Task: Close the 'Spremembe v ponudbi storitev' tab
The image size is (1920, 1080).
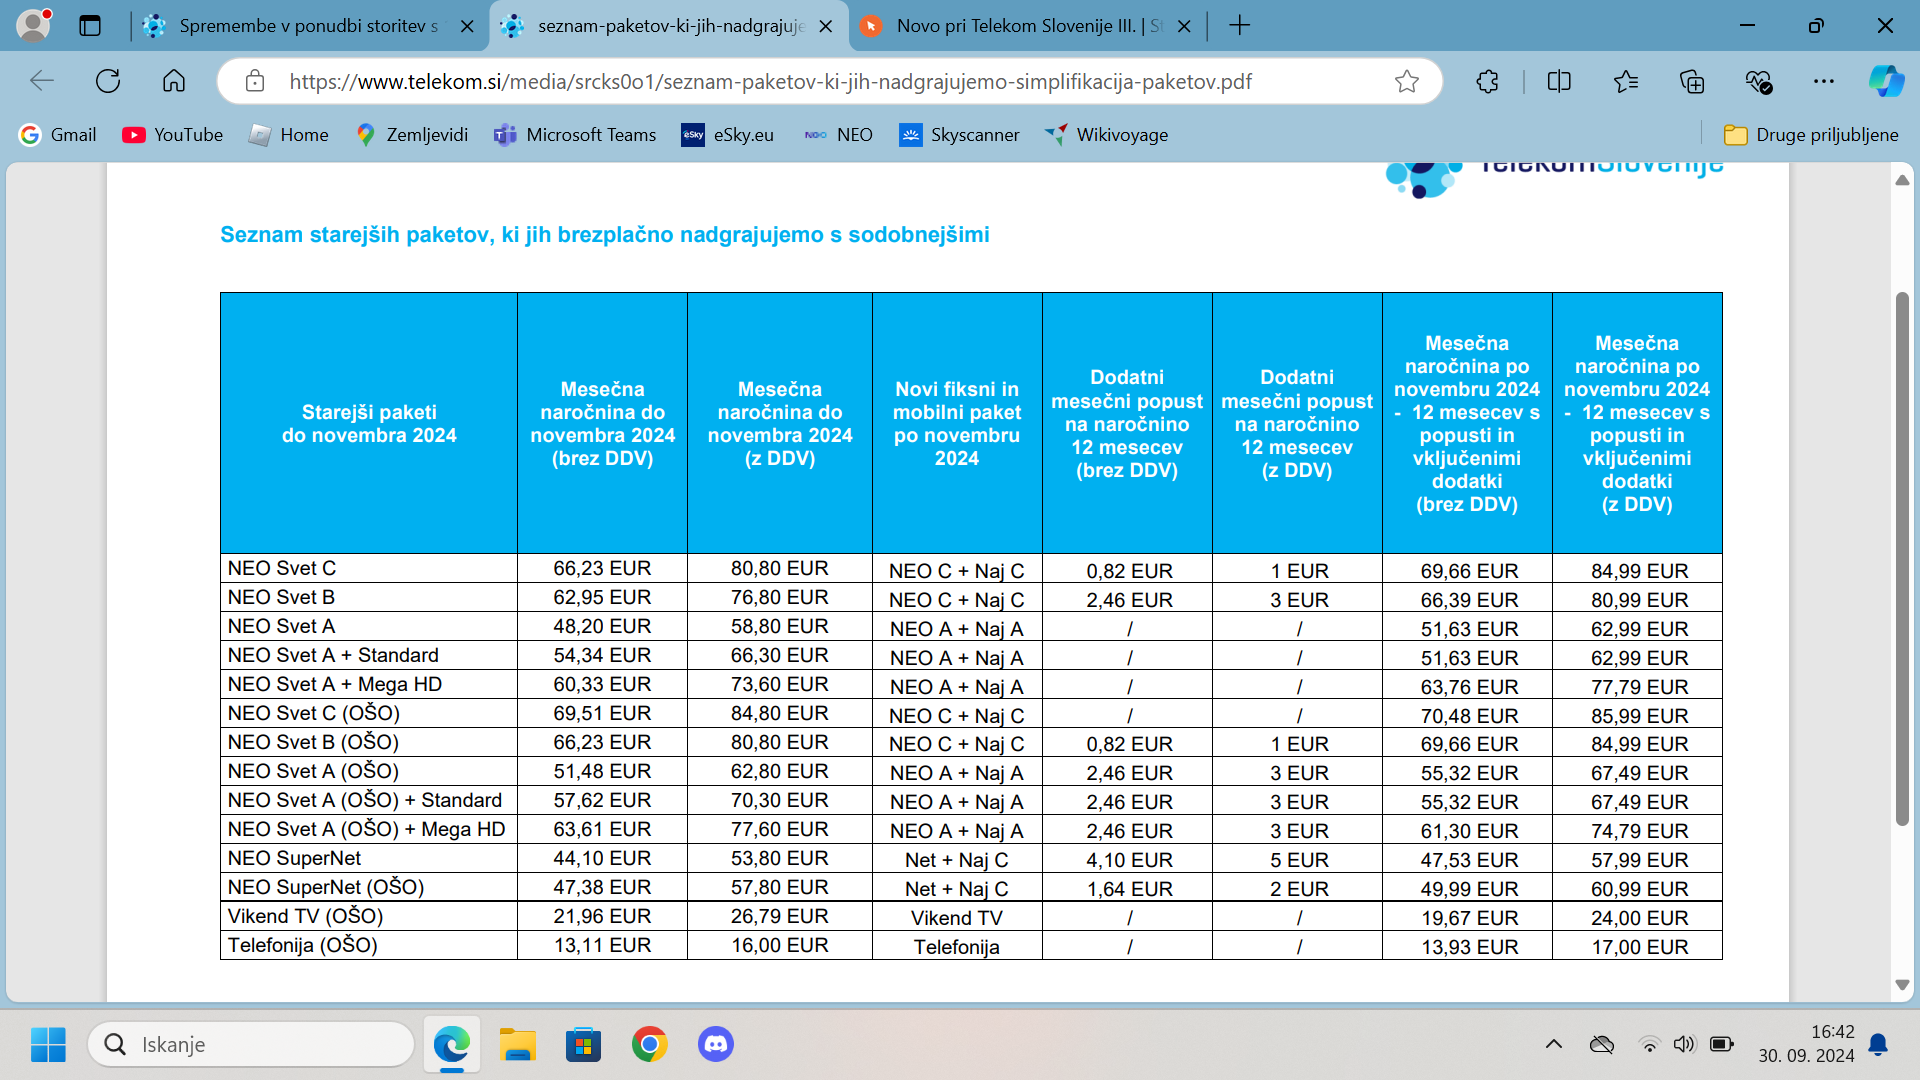Action: coord(467,26)
